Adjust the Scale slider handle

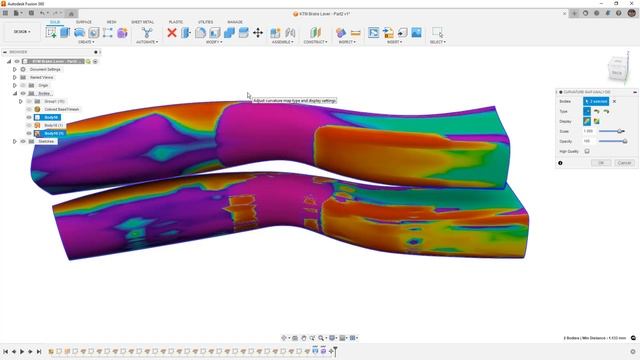[x=619, y=131]
